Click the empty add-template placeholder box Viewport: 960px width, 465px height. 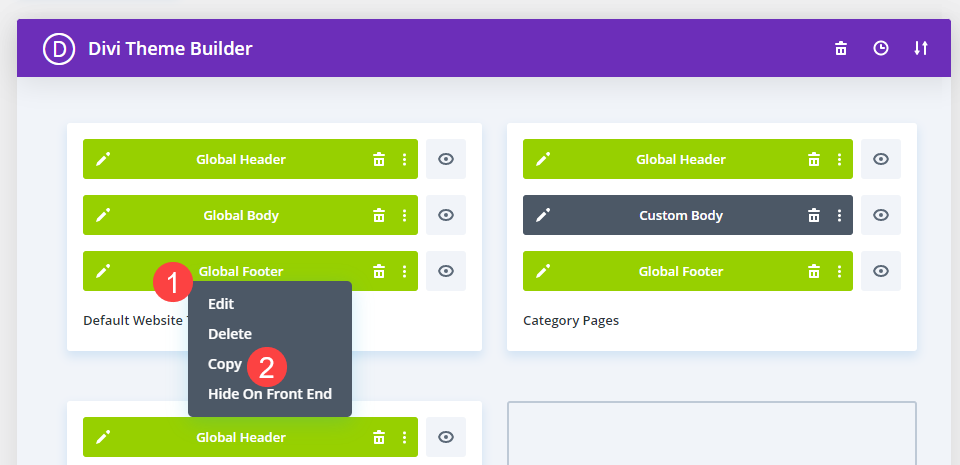tap(712, 433)
